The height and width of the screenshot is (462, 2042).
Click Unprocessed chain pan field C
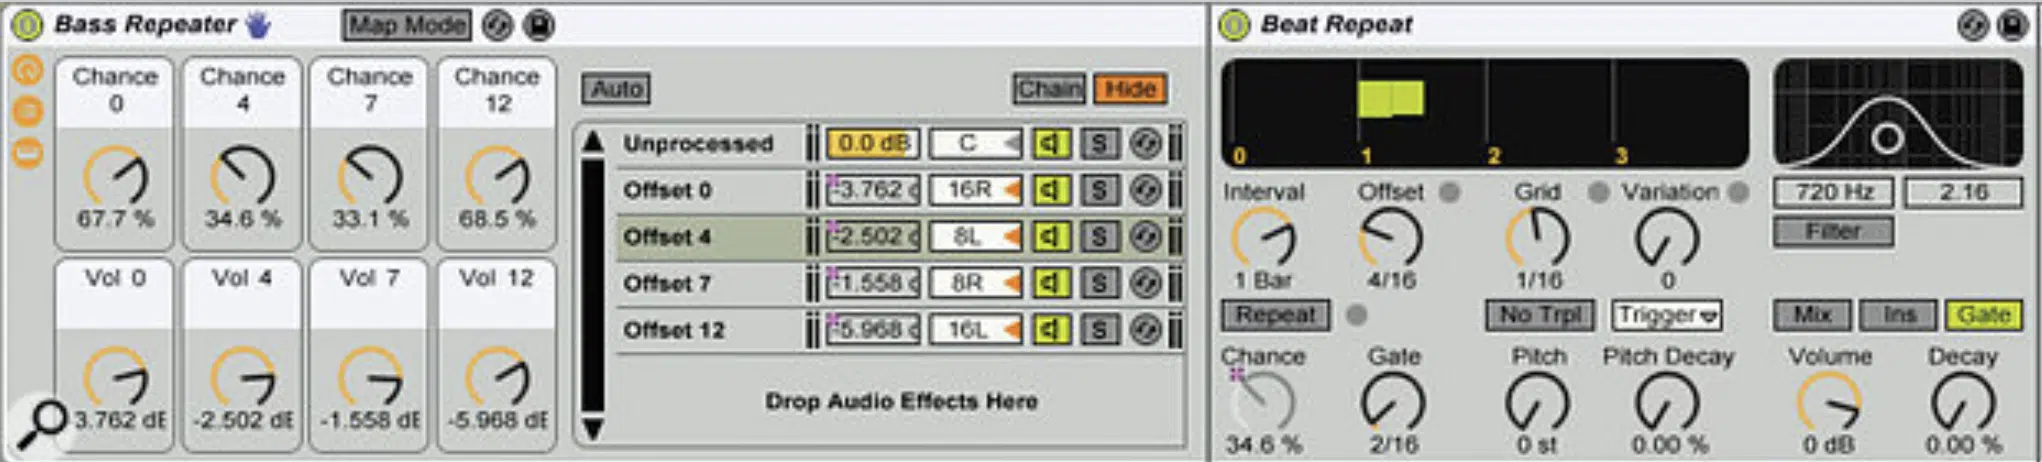coord(975,144)
